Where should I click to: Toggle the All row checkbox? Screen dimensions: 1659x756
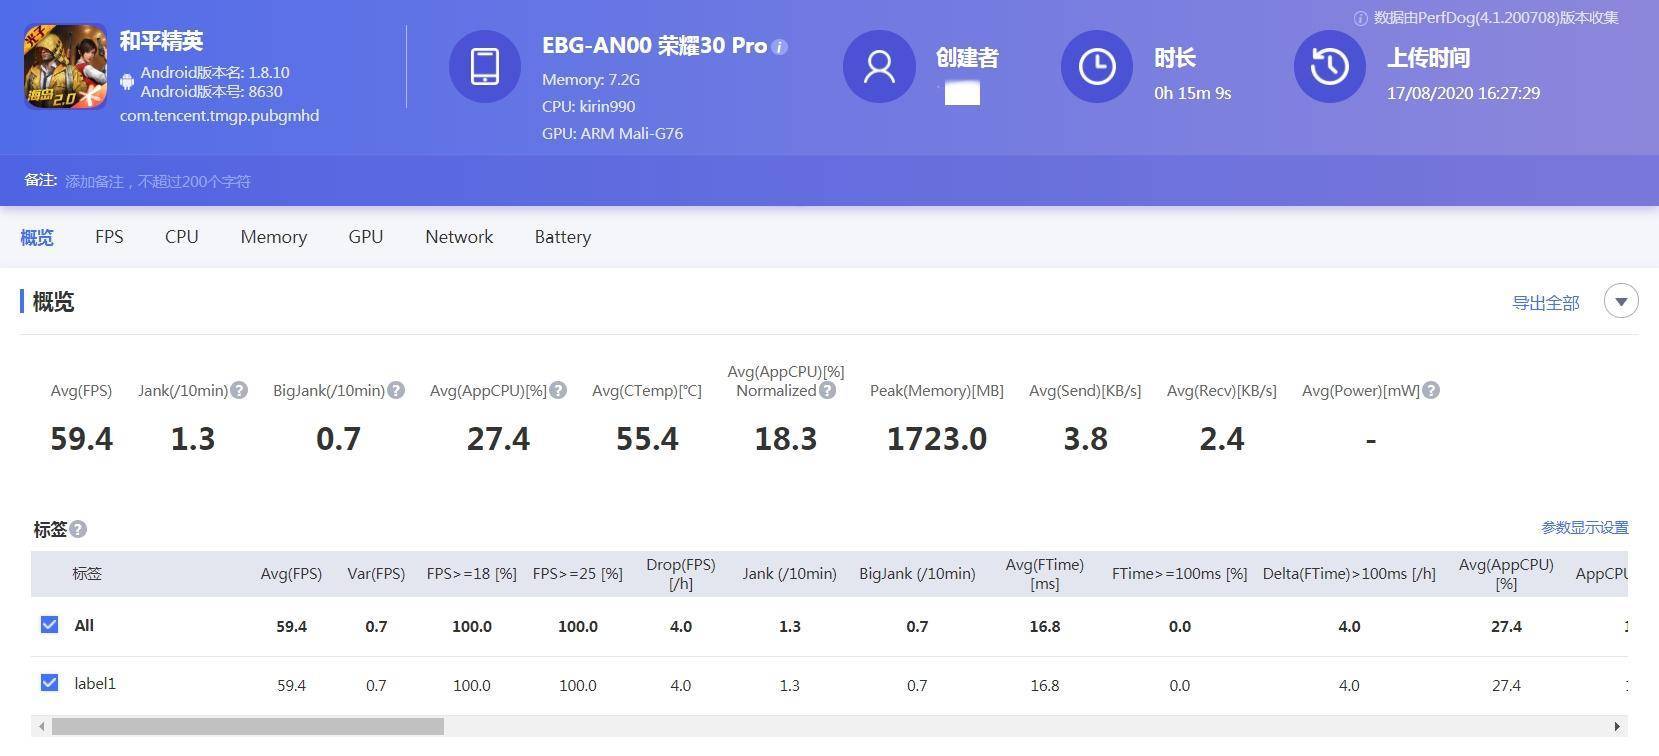49,625
